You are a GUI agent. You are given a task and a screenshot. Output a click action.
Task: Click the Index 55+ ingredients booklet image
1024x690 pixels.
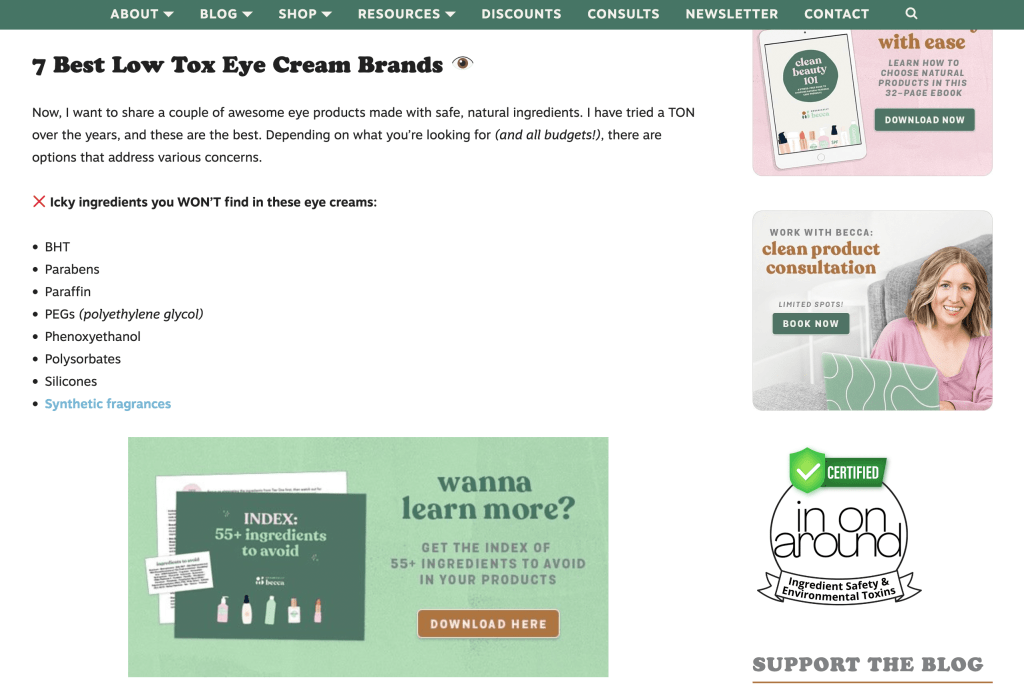255,556
